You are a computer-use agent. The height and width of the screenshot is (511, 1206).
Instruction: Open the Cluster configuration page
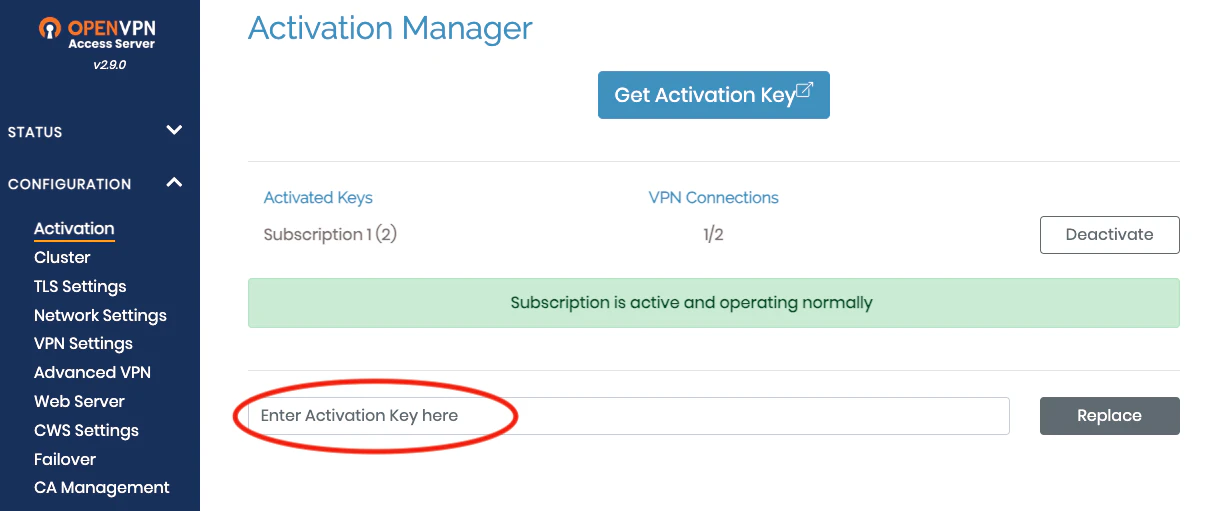click(x=62, y=257)
